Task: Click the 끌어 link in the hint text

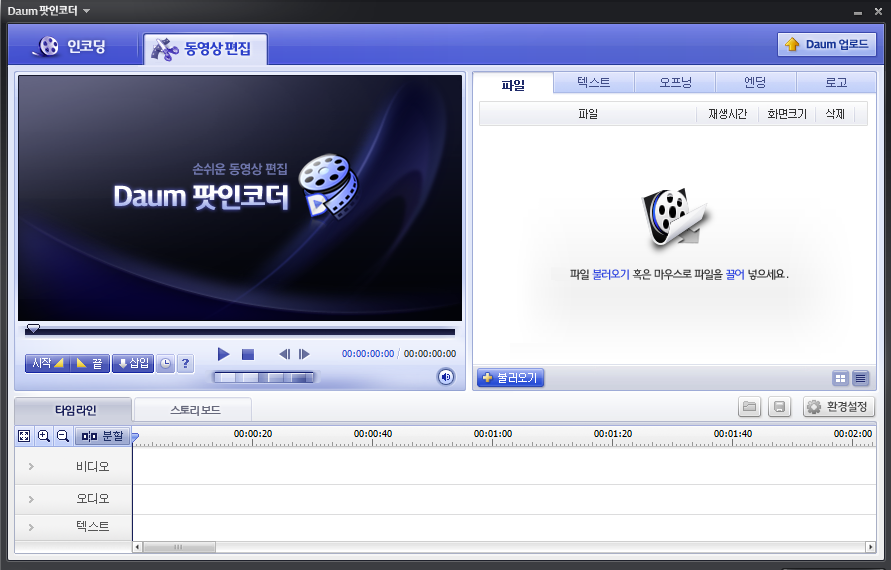Action: (735, 274)
